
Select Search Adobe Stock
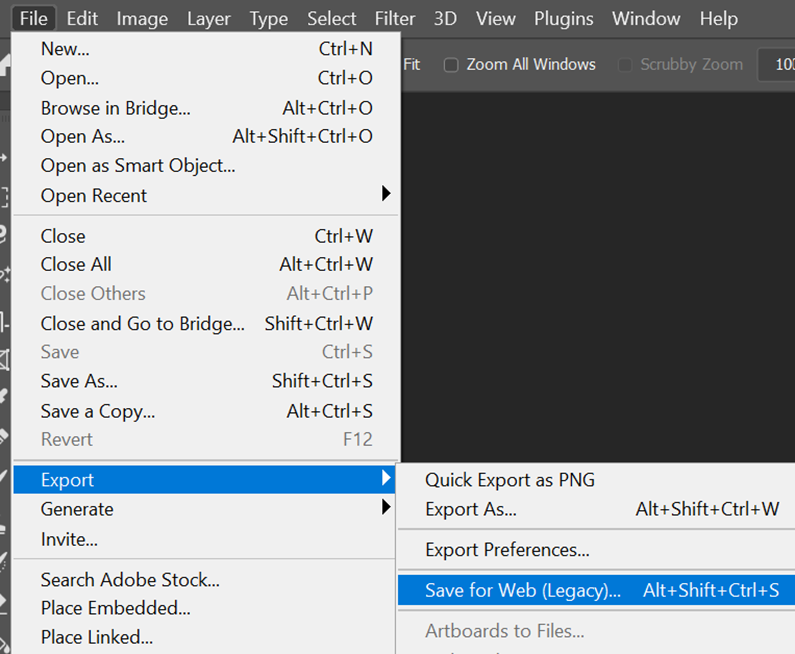[x=130, y=580]
